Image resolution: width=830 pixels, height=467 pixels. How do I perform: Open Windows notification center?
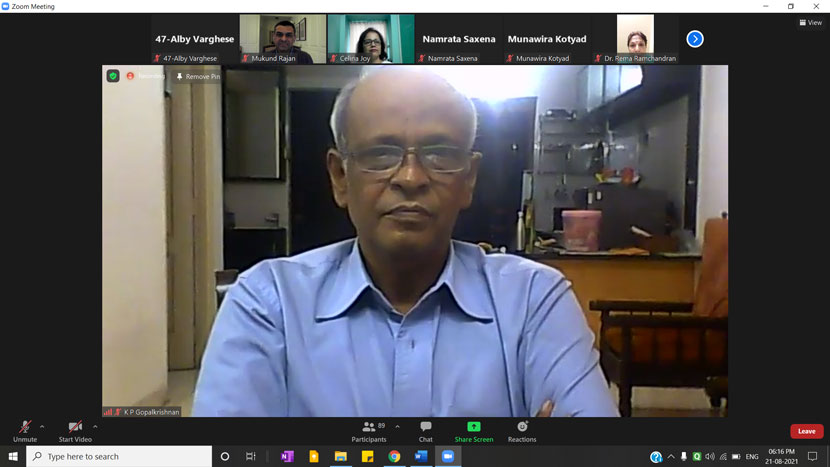(x=813, y=456)
